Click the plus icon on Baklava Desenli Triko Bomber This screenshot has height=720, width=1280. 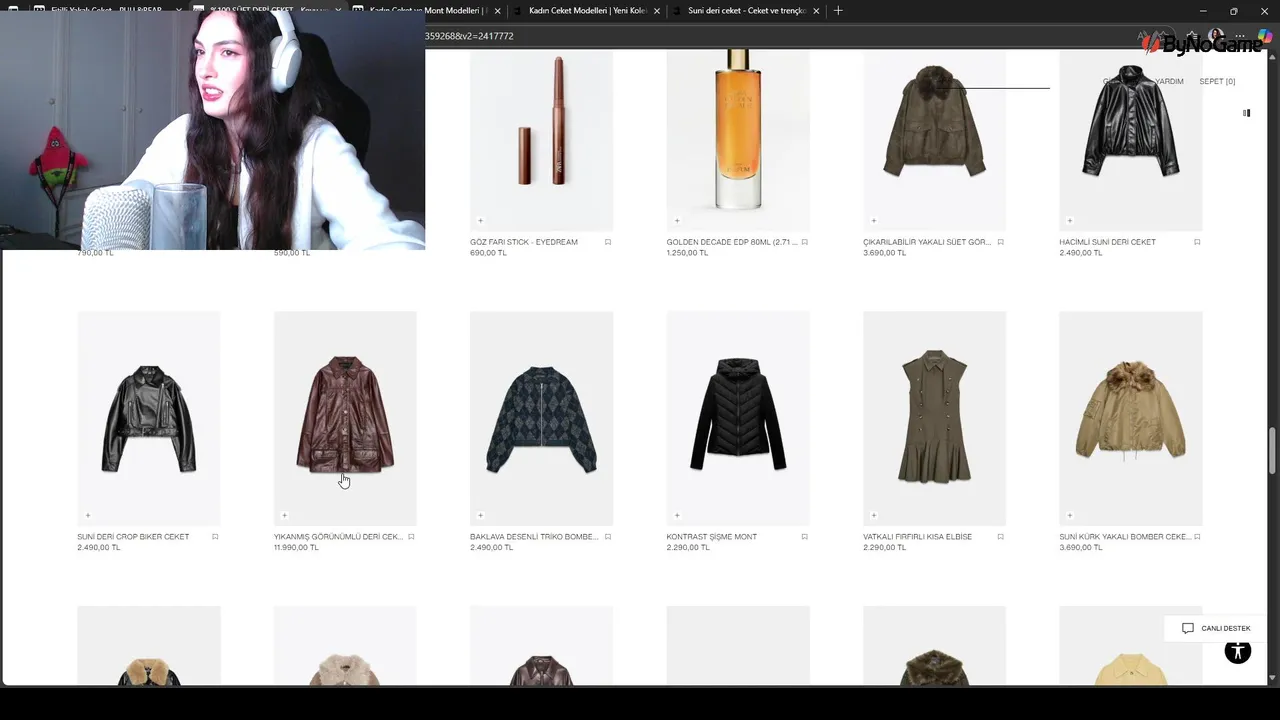(x=480, y=516)
